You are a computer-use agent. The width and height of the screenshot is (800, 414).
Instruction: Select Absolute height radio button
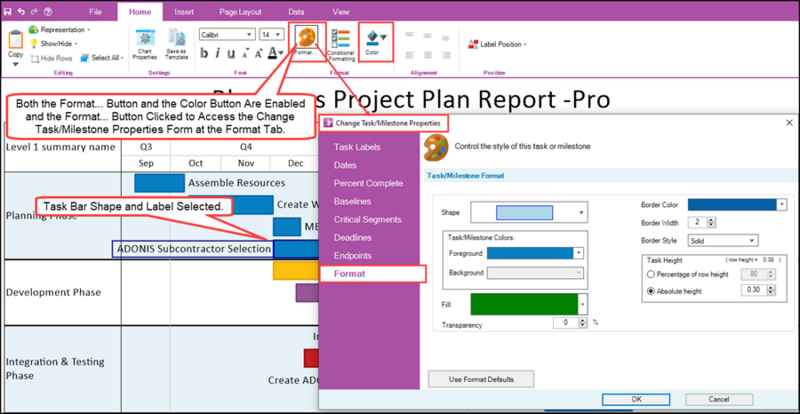(x=651, y=291)
